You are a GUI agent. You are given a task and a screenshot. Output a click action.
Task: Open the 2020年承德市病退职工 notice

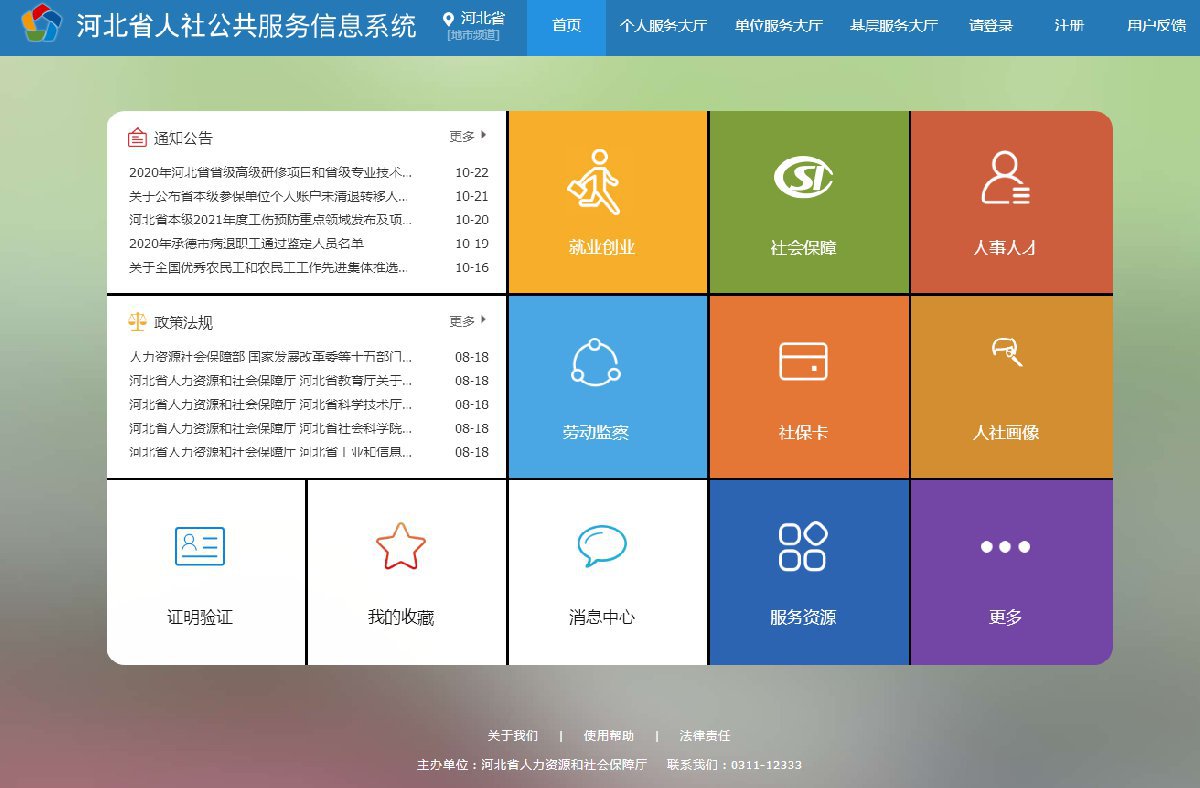coord(246,243)
